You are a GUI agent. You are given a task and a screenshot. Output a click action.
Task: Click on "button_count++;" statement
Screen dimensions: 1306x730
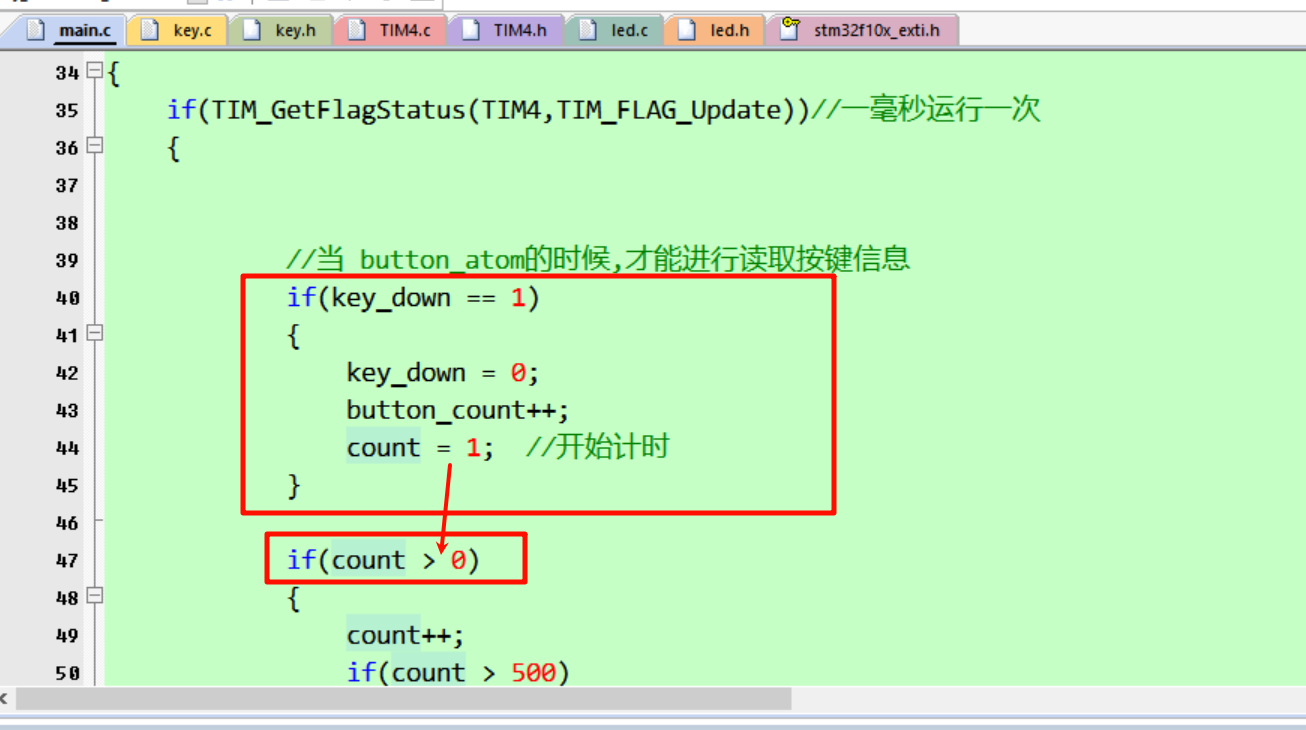point(457,411)
